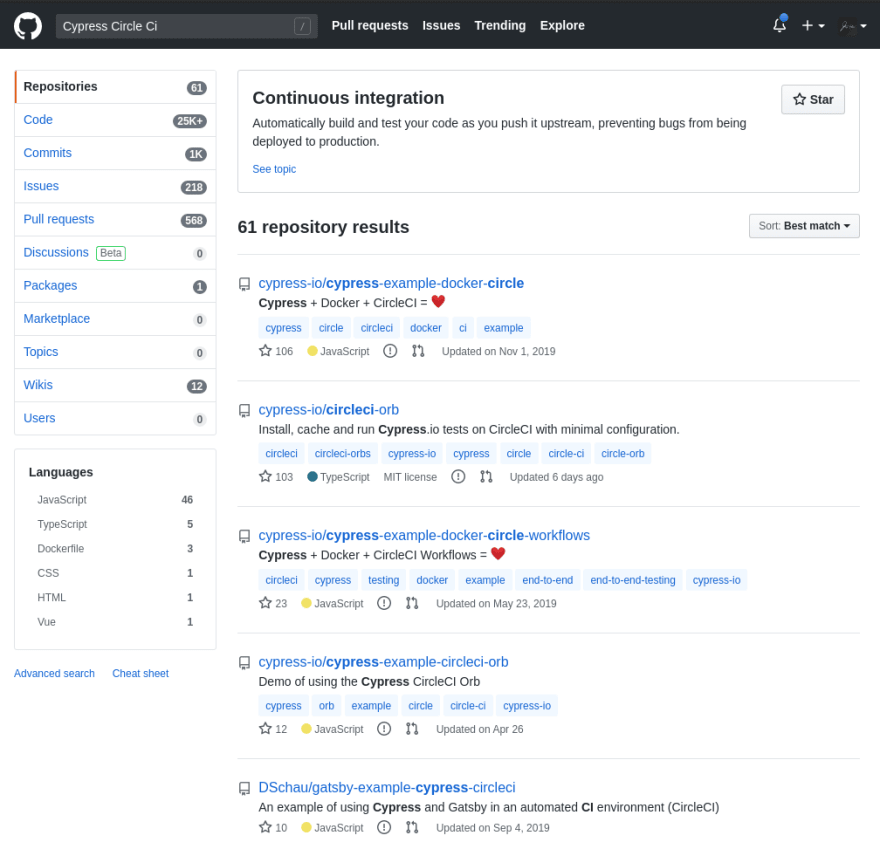
Task: Open Pull requests in top navigation
Action: (370, 26)
